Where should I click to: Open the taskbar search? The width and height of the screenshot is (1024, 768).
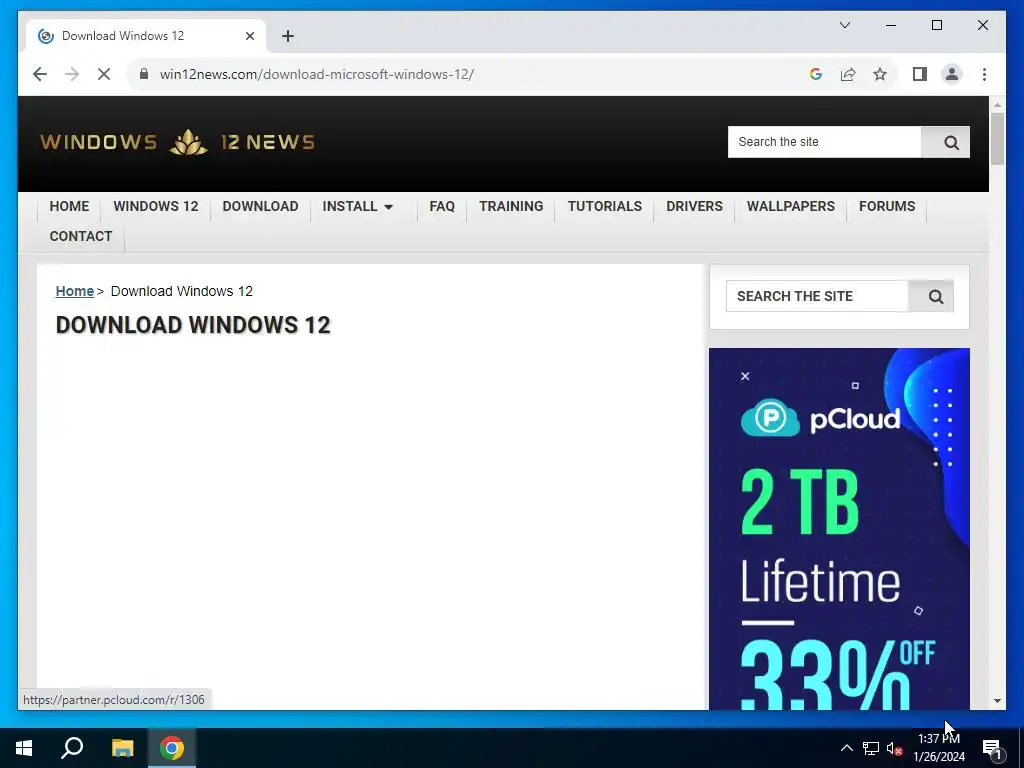point(72,748)
